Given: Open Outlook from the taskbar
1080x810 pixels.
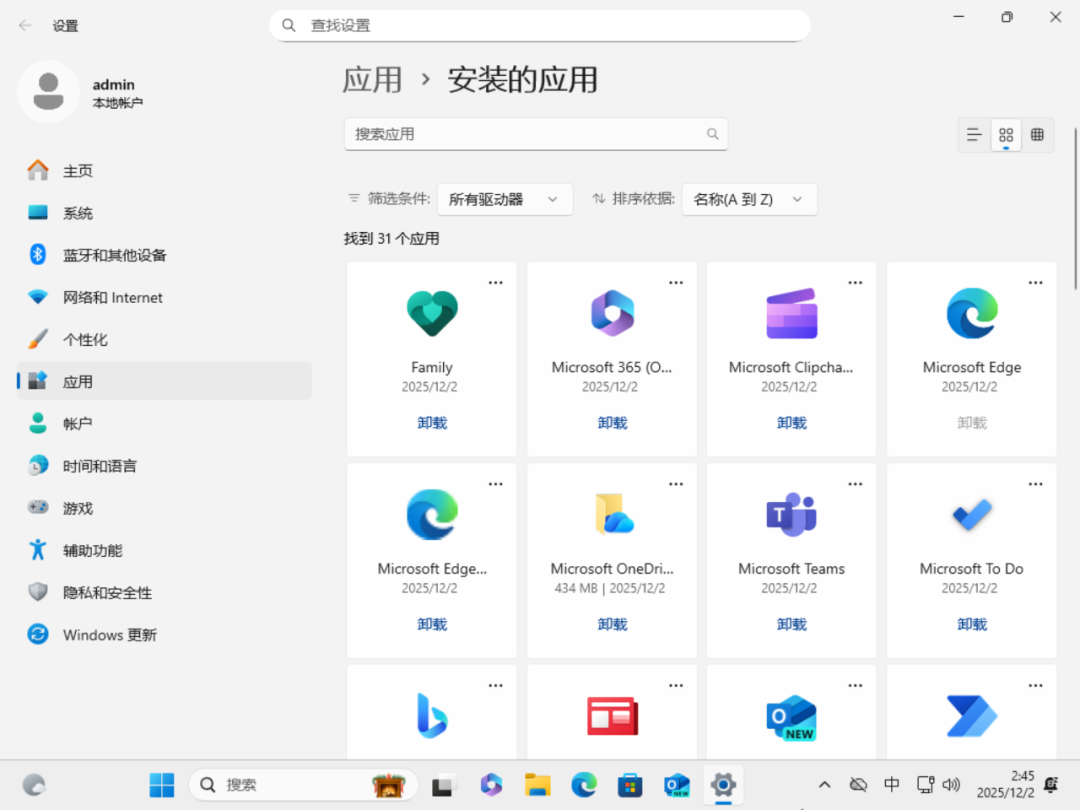Looking at the screenshot, I should 676,785.
